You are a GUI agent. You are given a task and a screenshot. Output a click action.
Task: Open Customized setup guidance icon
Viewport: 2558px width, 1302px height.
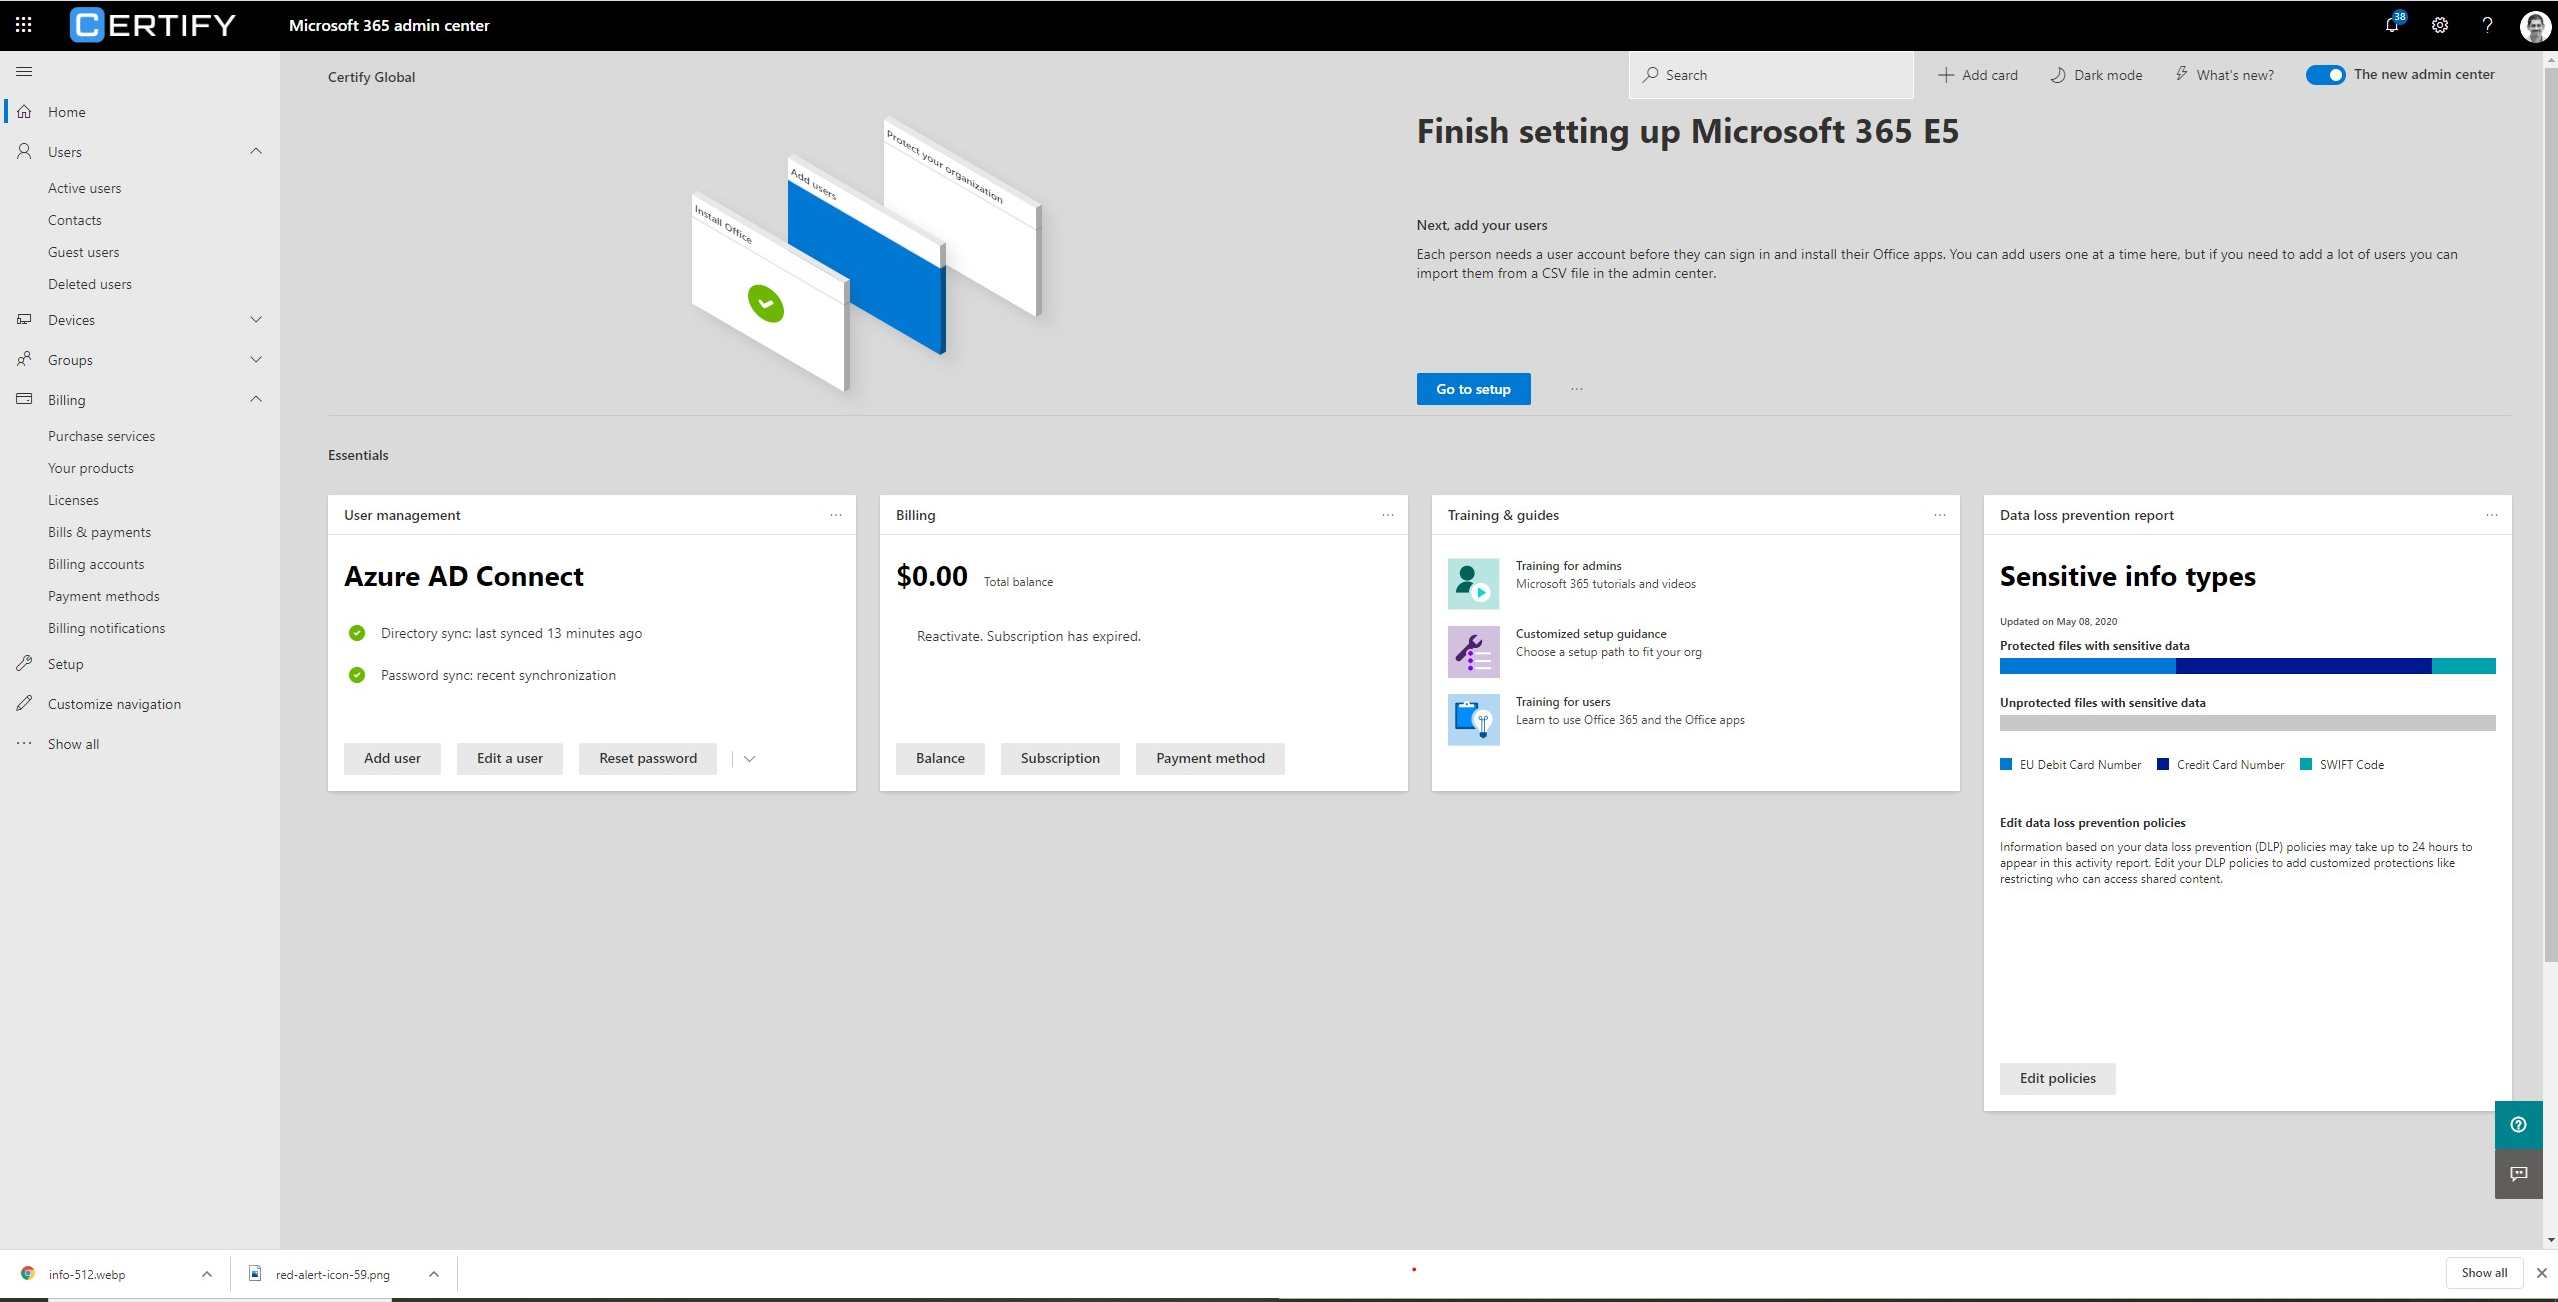(x=1473, y=651)
